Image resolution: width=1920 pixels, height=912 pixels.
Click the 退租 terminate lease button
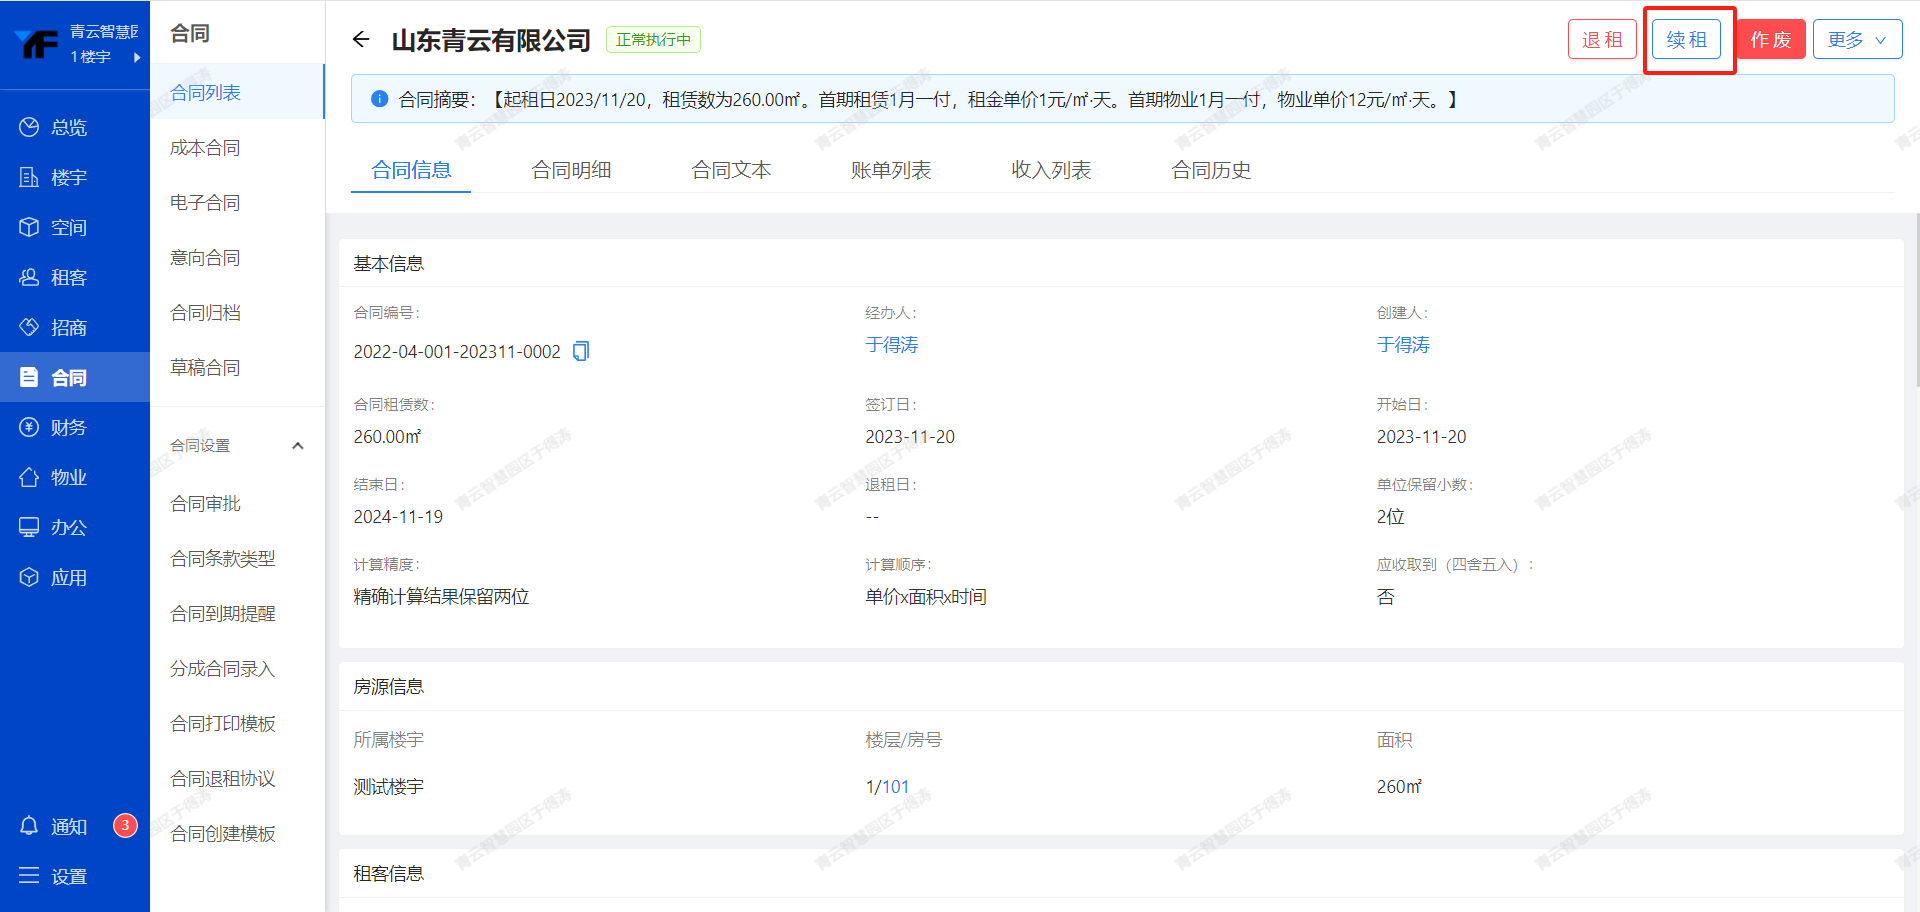[1602, 40]
